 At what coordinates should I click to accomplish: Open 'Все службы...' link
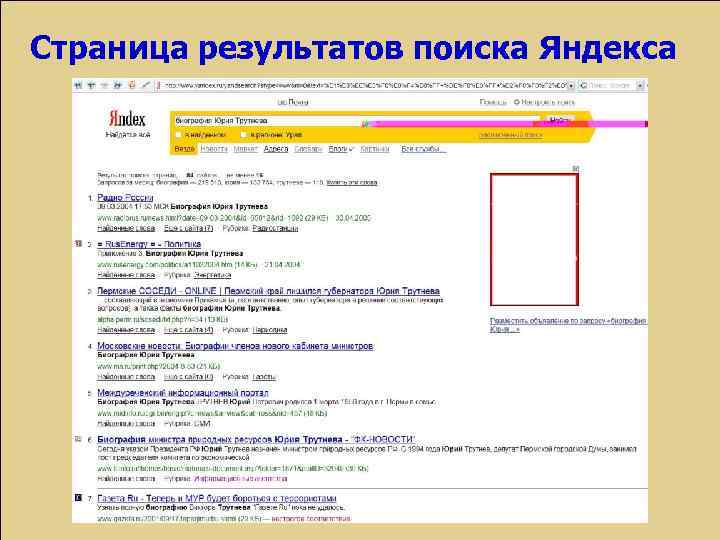click(423, 149)
